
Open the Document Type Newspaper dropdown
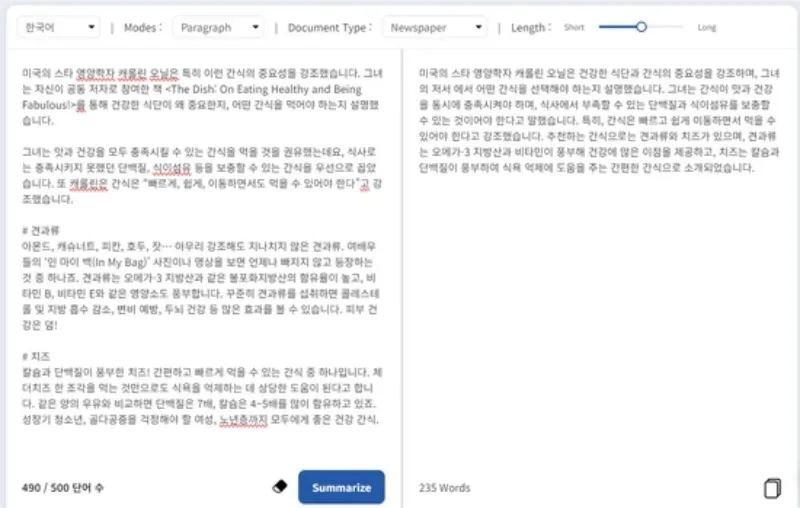(x=435, y=27)
